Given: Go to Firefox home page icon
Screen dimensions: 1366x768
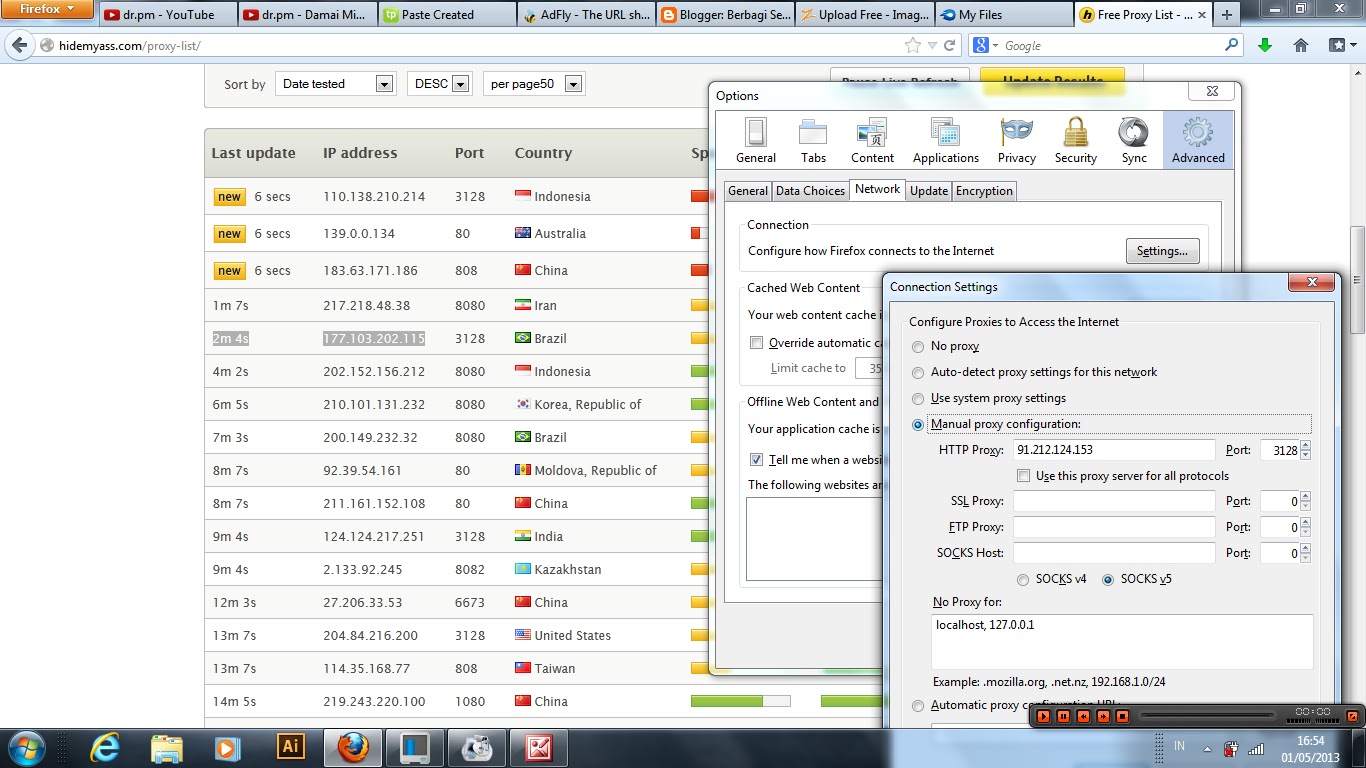Looking at the screenshot, I should pyautogui.click(x=1301, y=45).
